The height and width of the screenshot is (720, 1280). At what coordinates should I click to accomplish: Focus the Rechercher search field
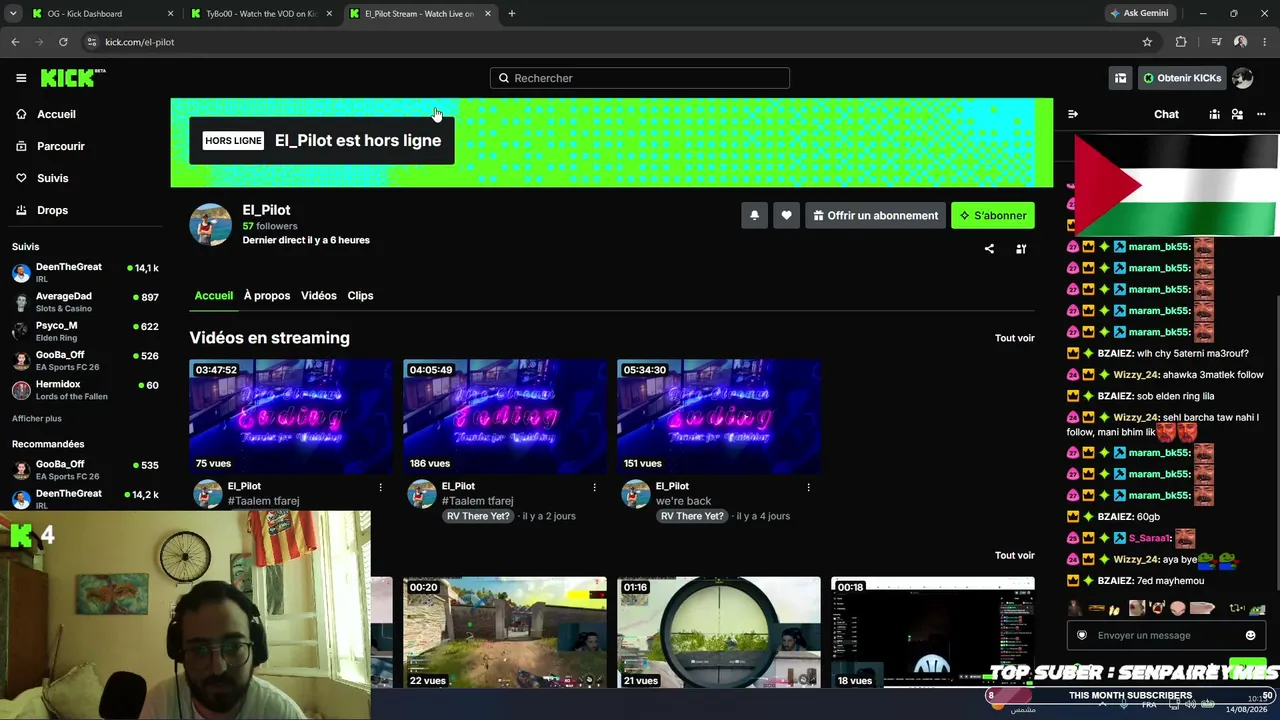pos(640,78)
